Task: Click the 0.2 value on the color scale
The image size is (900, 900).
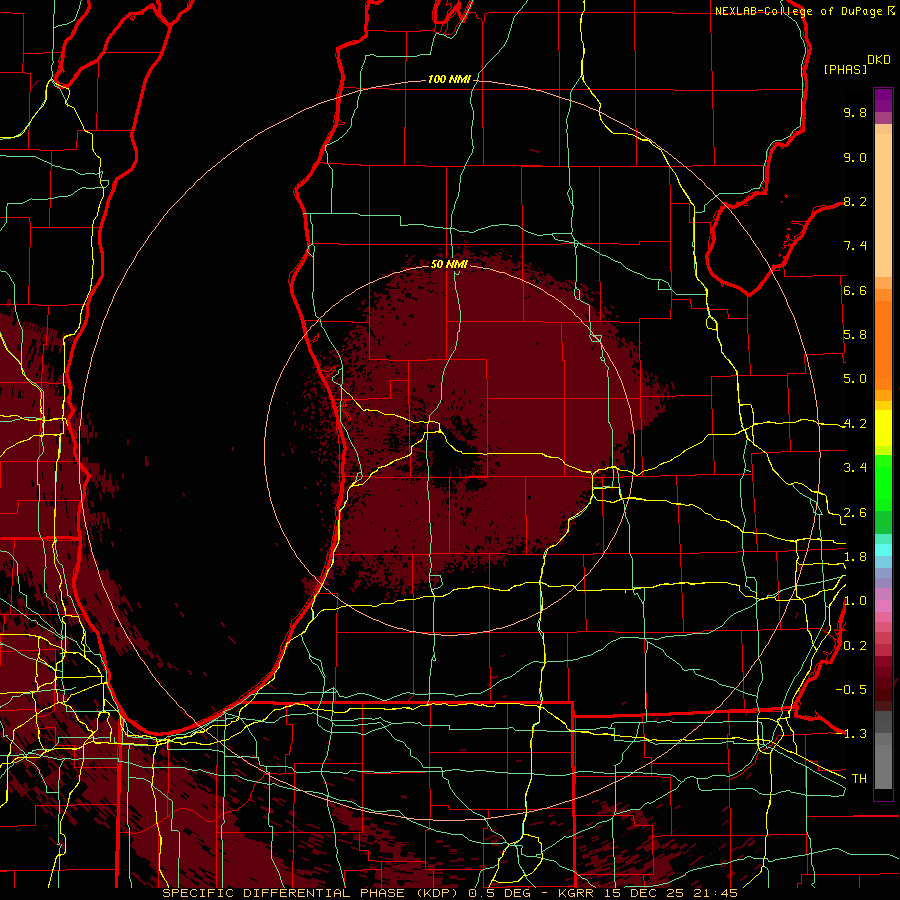Action: pos(855,646)
